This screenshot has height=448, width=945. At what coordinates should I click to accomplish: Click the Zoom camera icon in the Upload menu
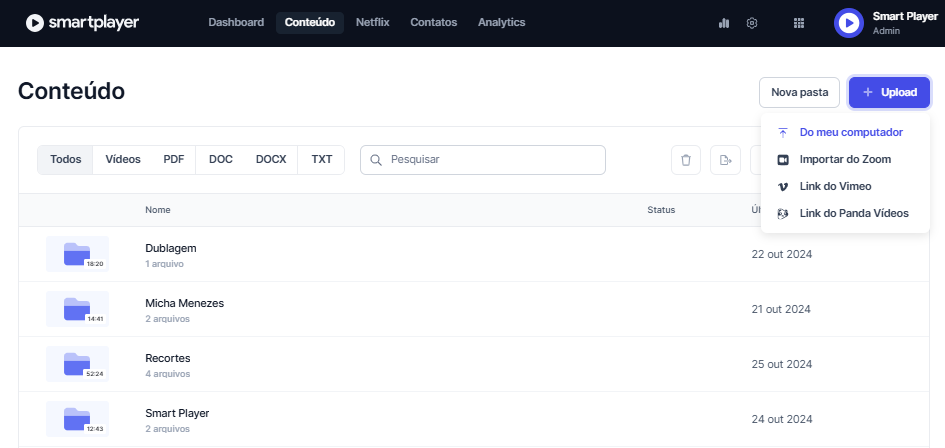pyautogui.click(x=783, y=160)
